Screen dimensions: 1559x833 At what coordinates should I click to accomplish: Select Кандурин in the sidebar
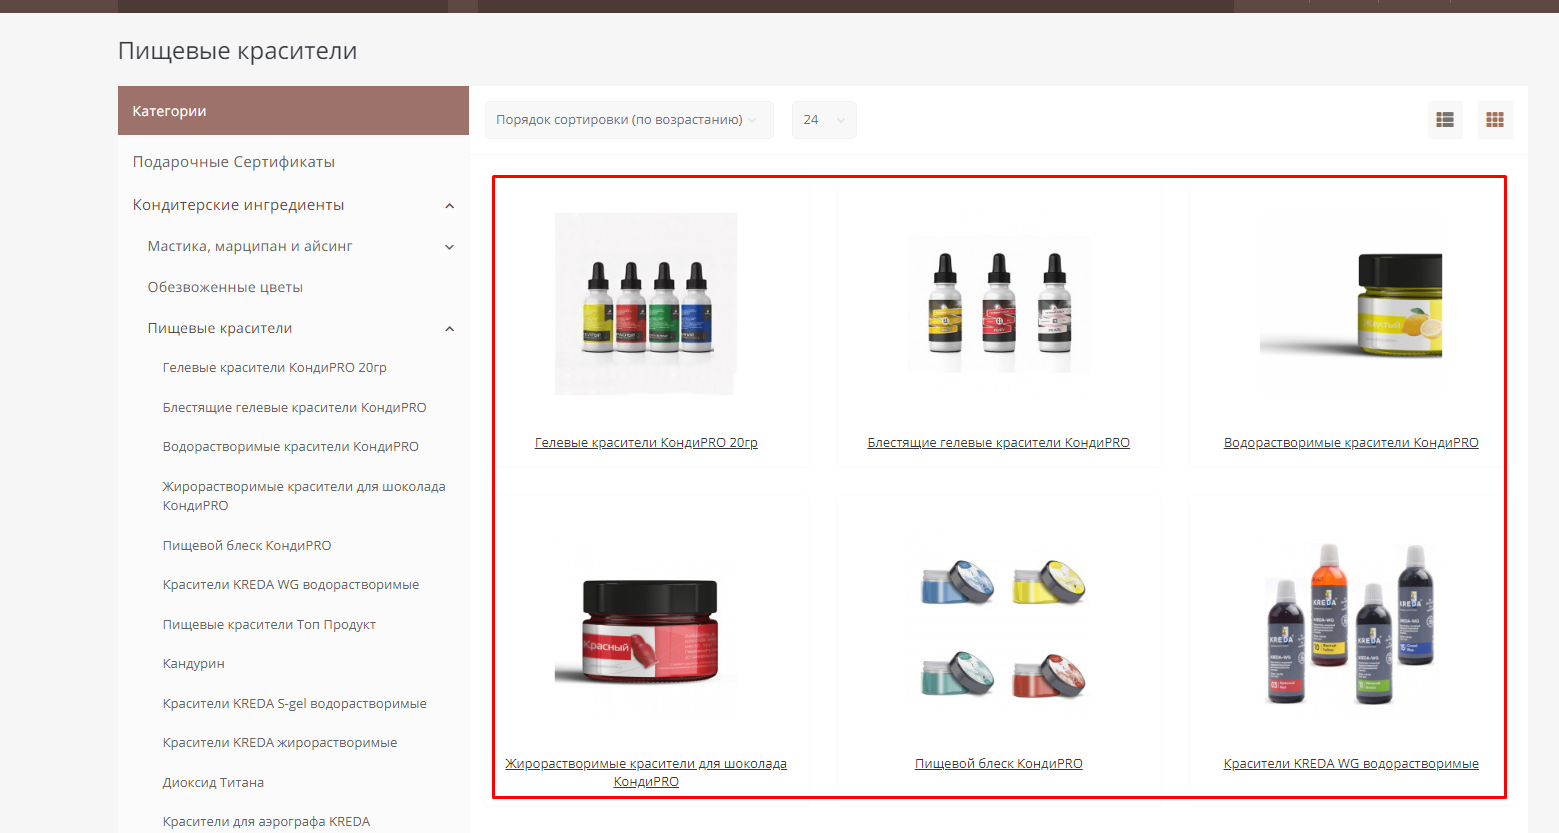tap(193, 664)
